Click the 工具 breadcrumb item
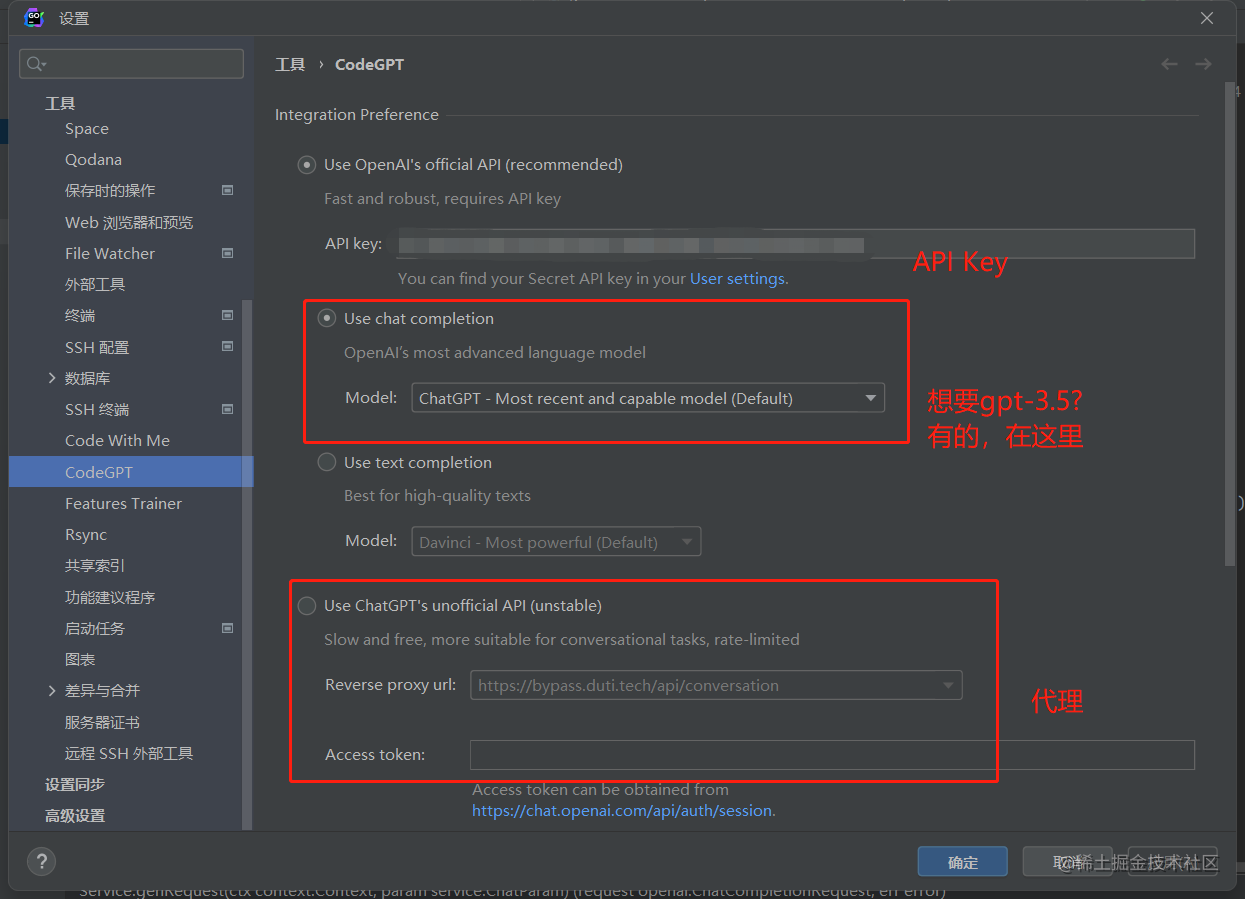Image resolution: width=1245 pixels, height=899 pixels. [x=290, y=64]
